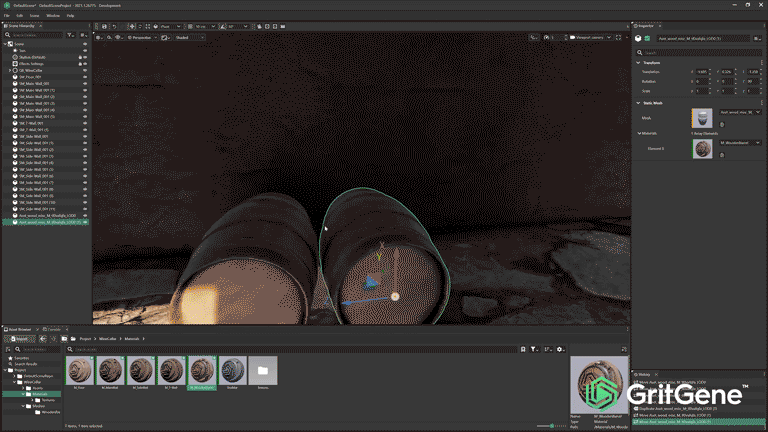
Task: Click the small icon below the material dropdown
Action: [721, 155]
